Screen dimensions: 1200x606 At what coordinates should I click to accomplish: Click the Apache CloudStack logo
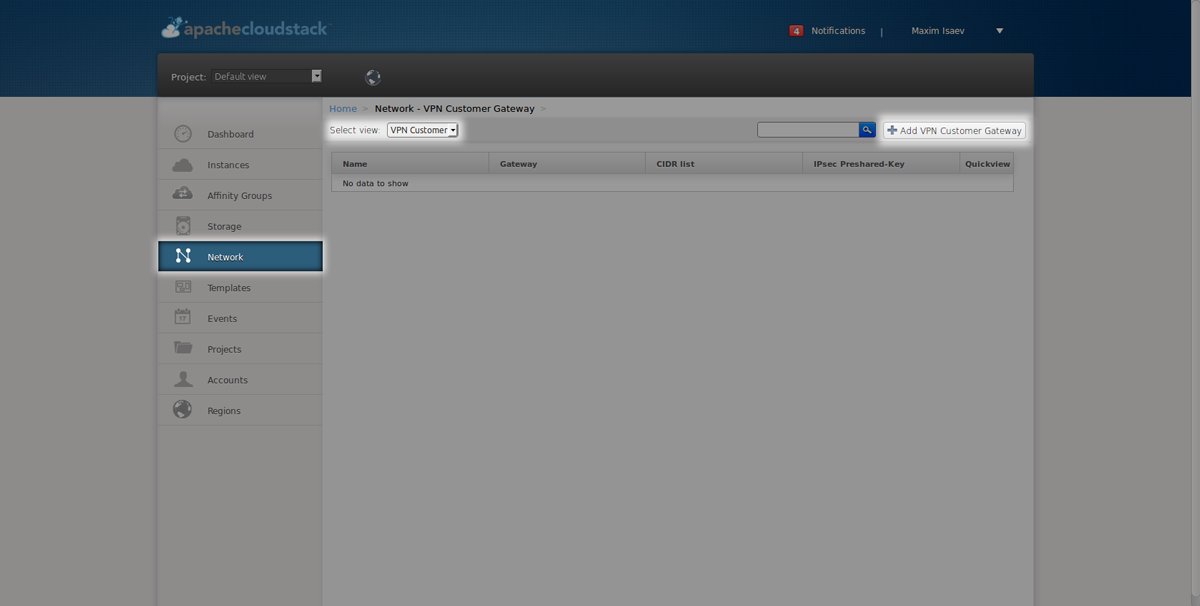click(244, 29)
